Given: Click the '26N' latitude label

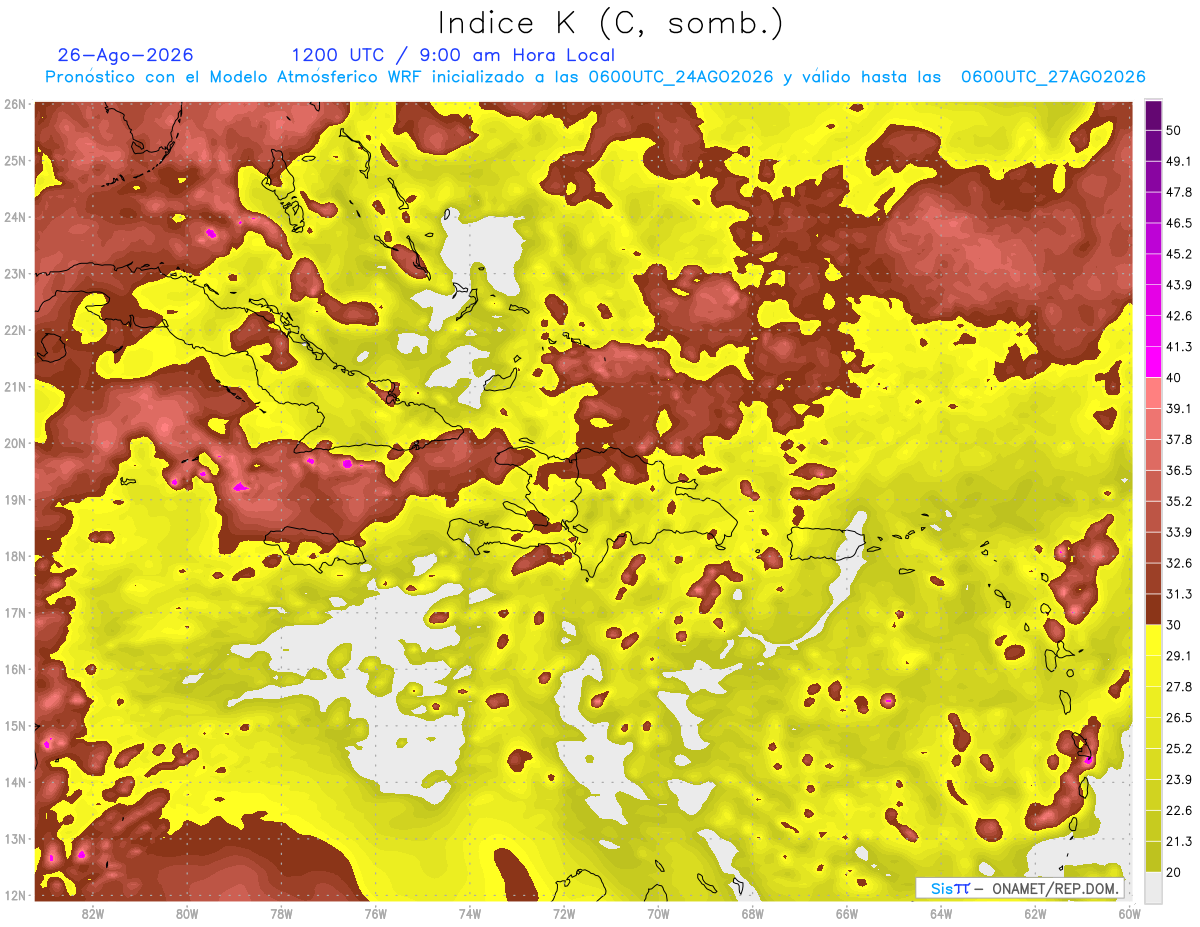Looking at the screenshot, I should click(16, 104).
